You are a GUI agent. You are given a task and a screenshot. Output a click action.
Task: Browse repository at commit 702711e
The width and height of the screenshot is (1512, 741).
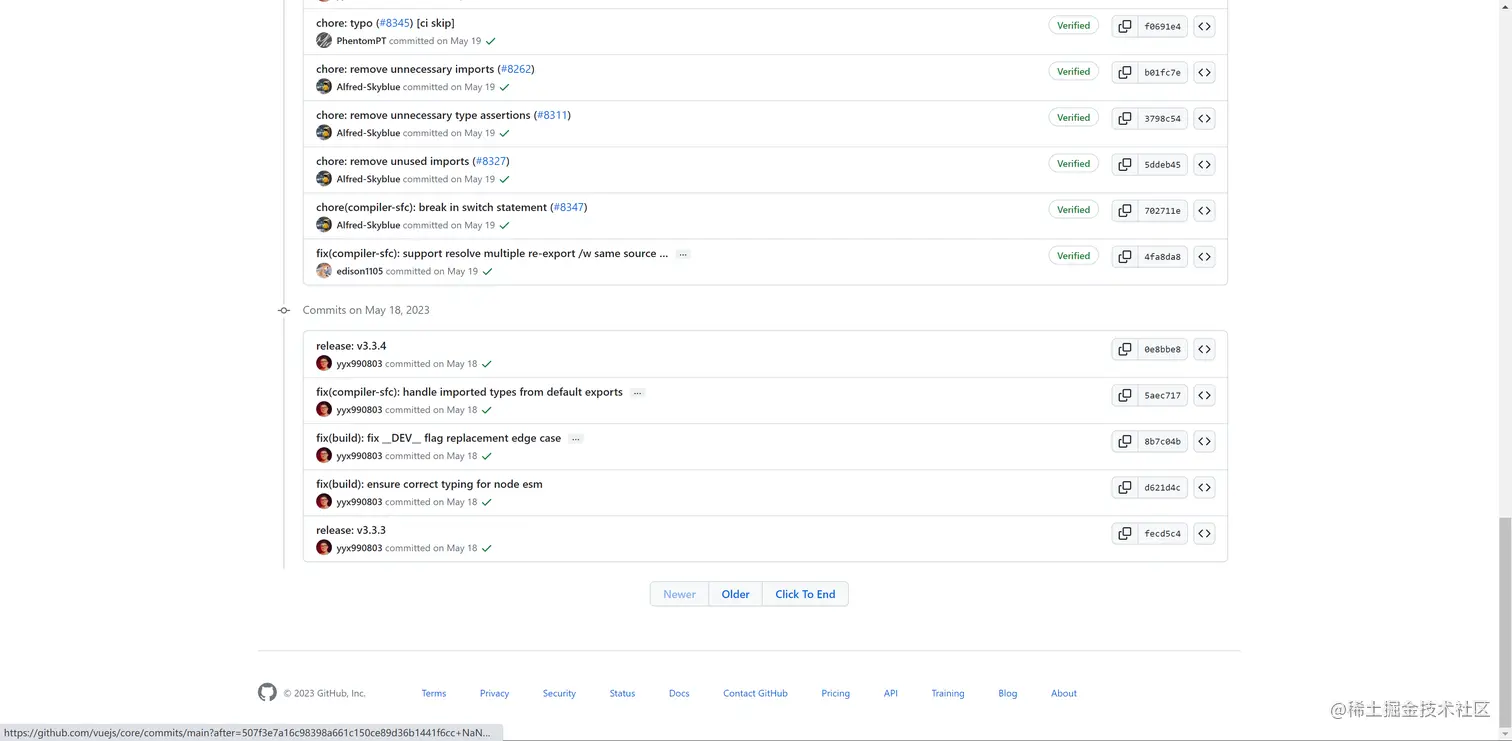(x=1204, y=211)
